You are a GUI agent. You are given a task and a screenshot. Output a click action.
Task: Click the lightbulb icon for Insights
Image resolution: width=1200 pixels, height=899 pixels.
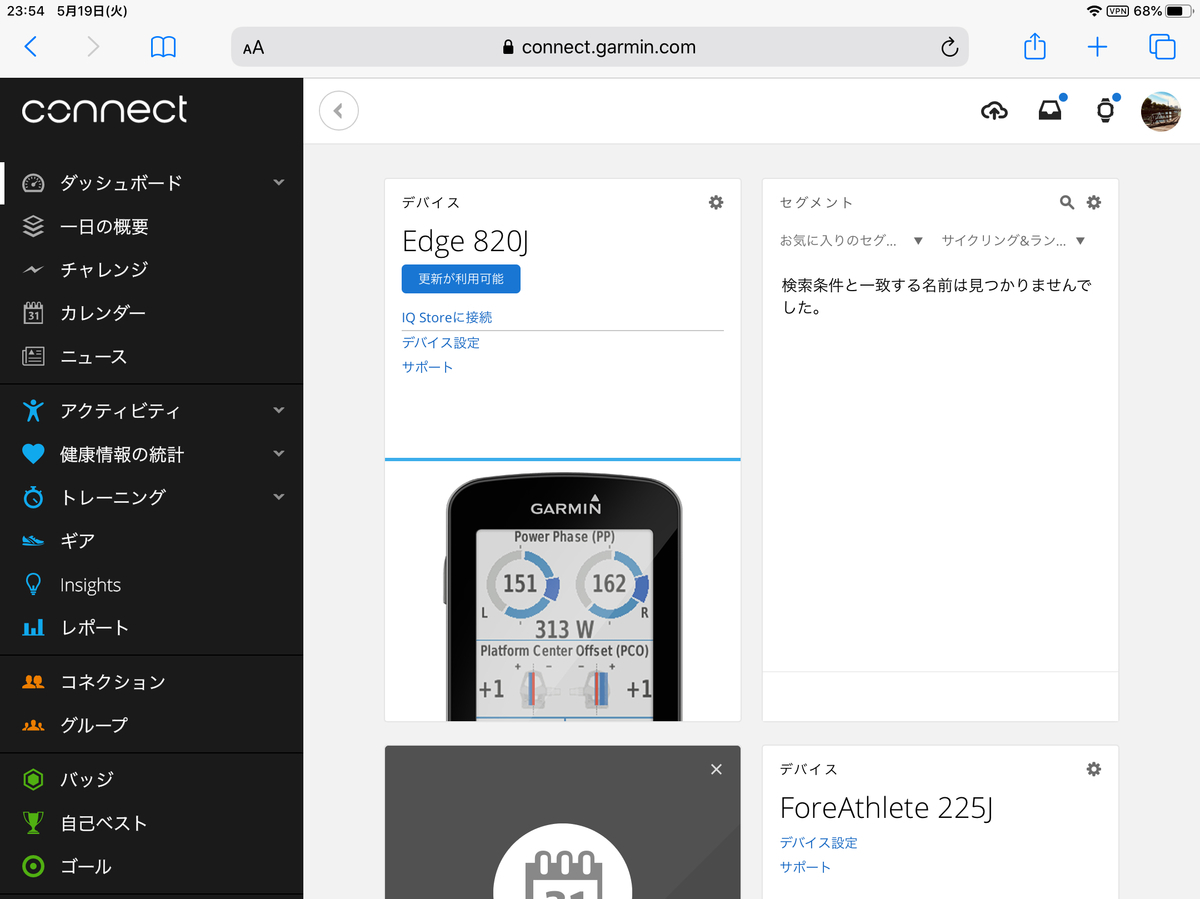(33, 585)
